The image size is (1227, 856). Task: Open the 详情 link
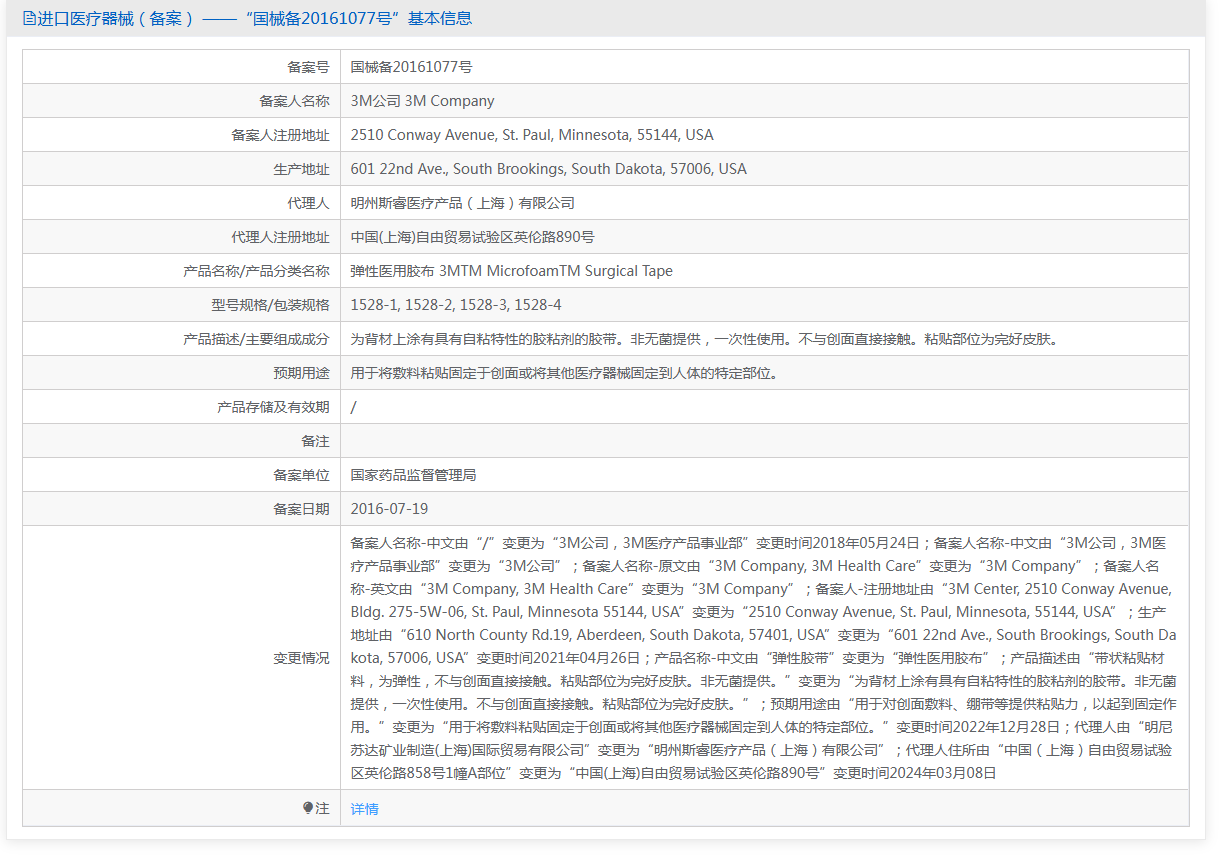[x=365, y=809]
